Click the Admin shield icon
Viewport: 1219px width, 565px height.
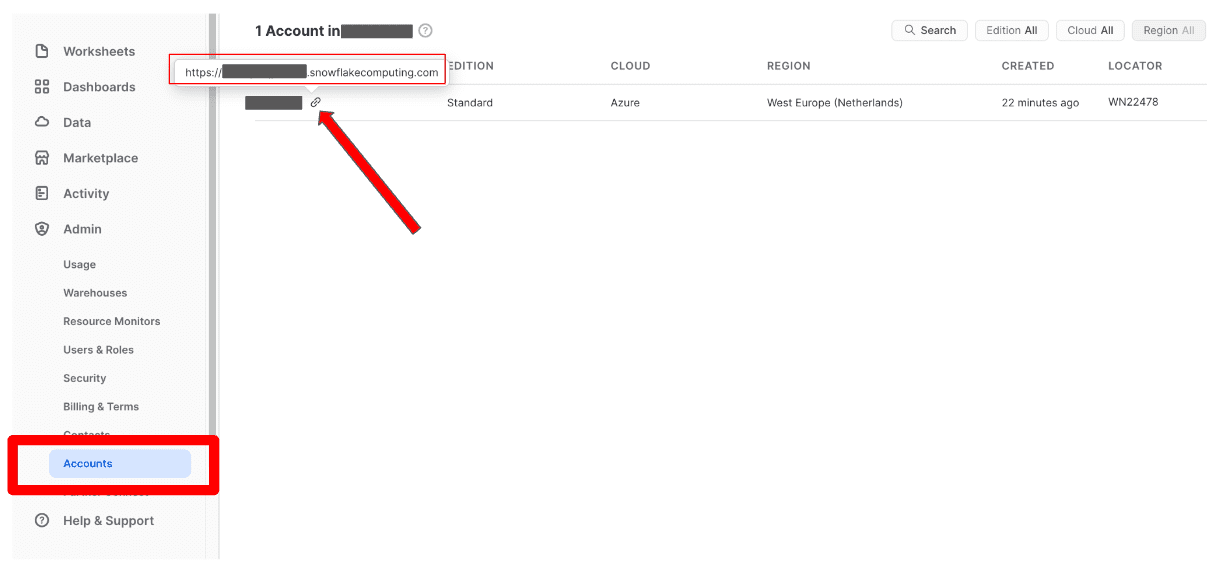42,229
